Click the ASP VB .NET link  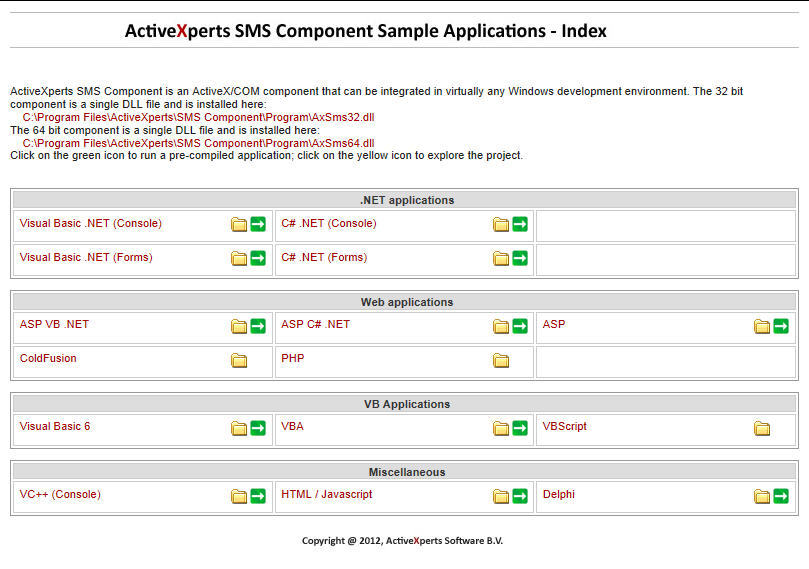54,324
